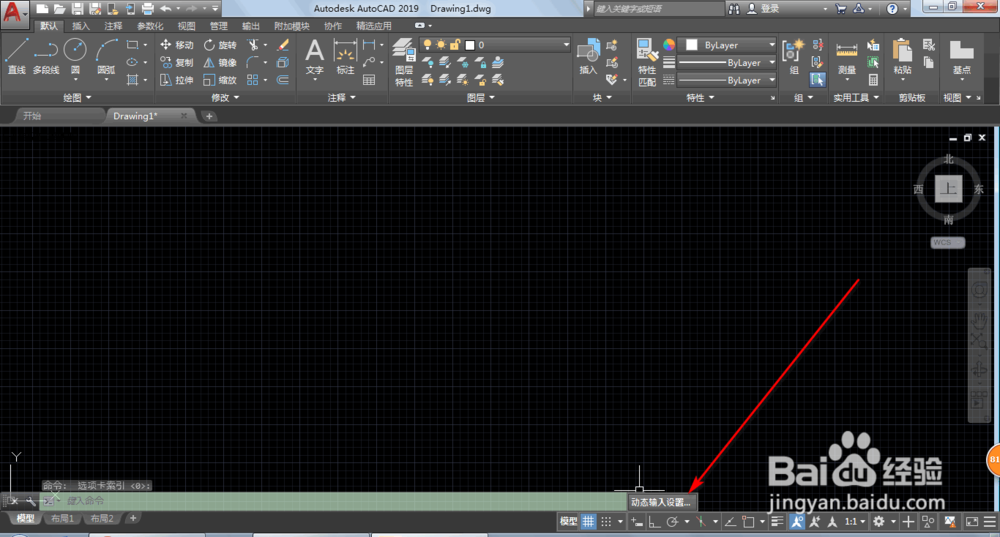Open the annotation scale 1:1 dropdown
This screenshot has height=537, width=1000.
855,522
